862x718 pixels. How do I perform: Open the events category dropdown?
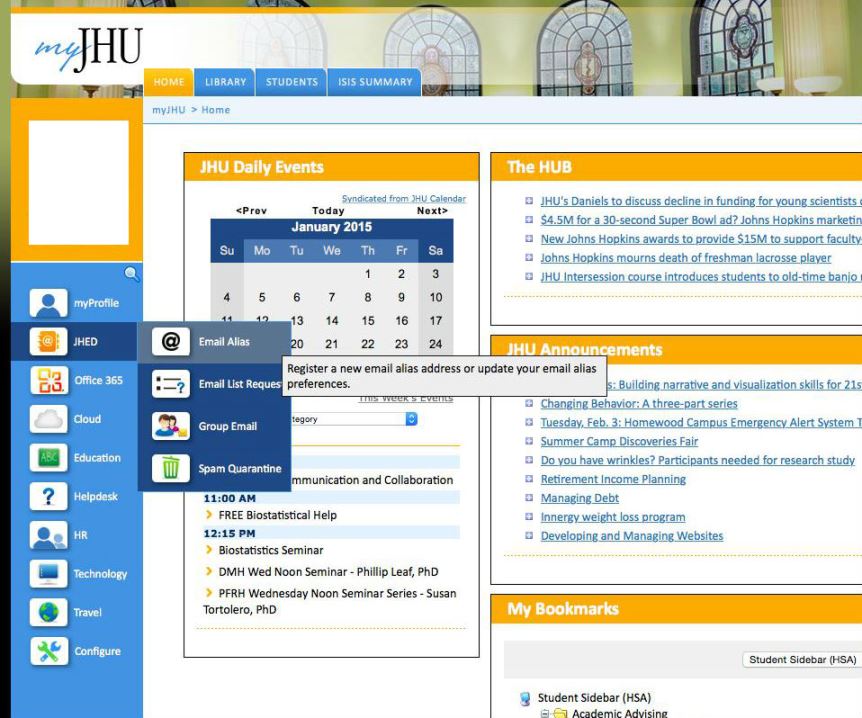(354, 419)
